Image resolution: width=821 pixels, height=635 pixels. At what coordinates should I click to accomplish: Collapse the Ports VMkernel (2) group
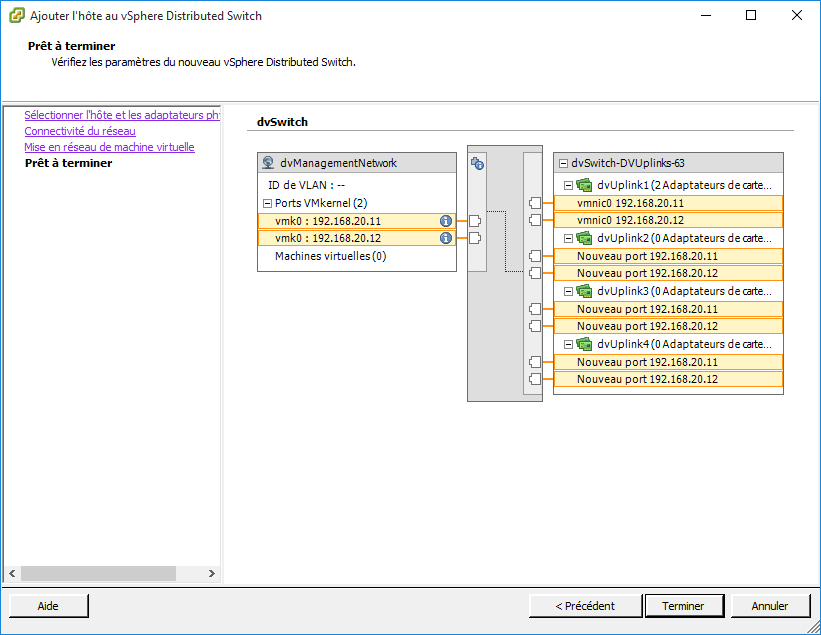pyautogui.click(x=268, y=203)
